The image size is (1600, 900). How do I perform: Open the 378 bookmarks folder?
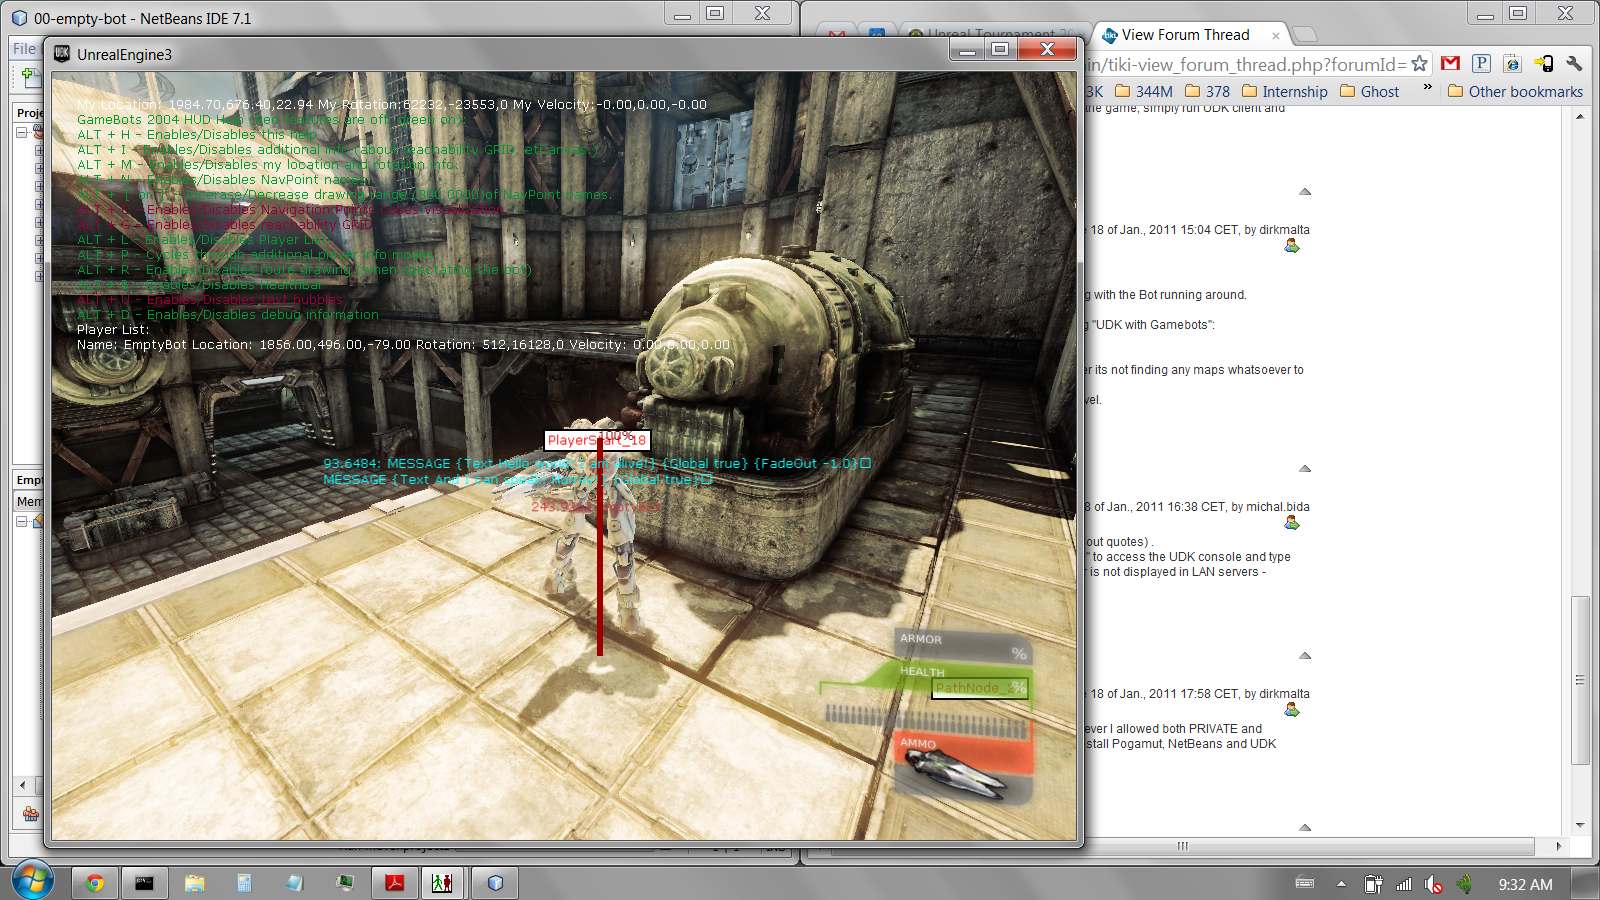[x=1207, y=91]
